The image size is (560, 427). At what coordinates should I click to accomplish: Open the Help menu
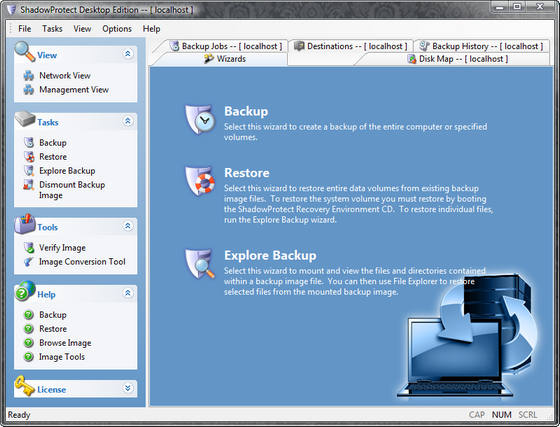tap(151, 29)
